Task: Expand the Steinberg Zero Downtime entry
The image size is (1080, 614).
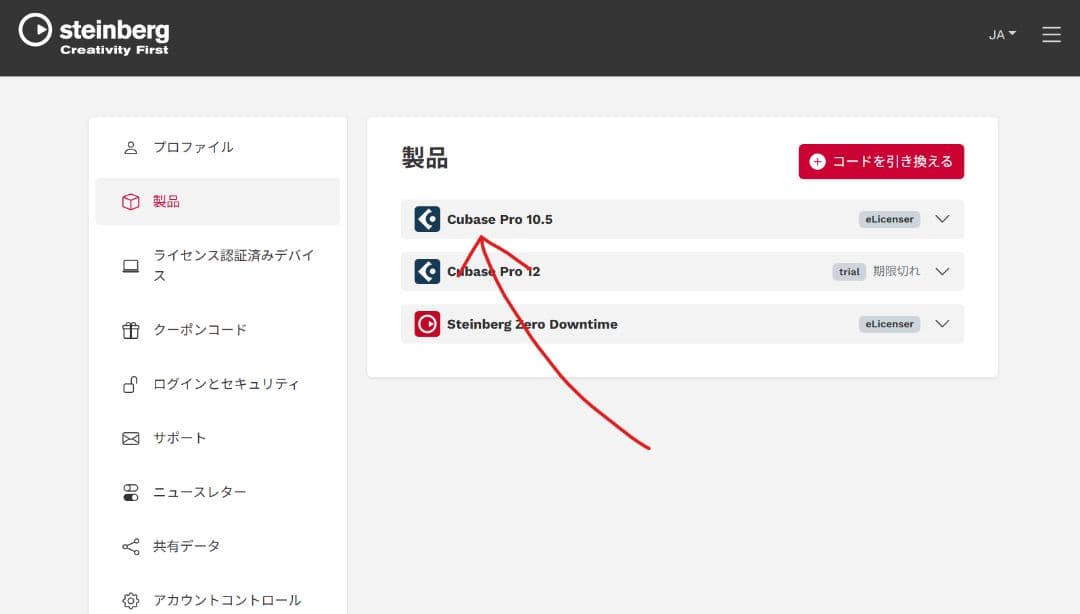Action: pos(941,323)
